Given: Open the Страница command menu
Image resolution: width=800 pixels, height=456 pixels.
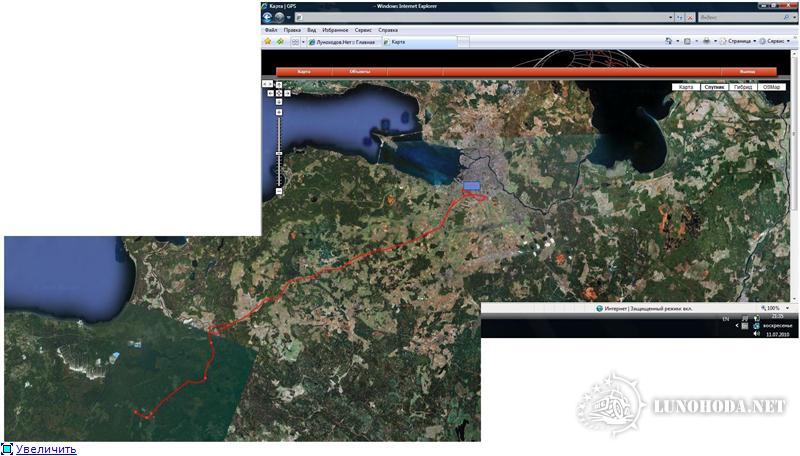Looking at the screenshot, I should tap(738, 41).
